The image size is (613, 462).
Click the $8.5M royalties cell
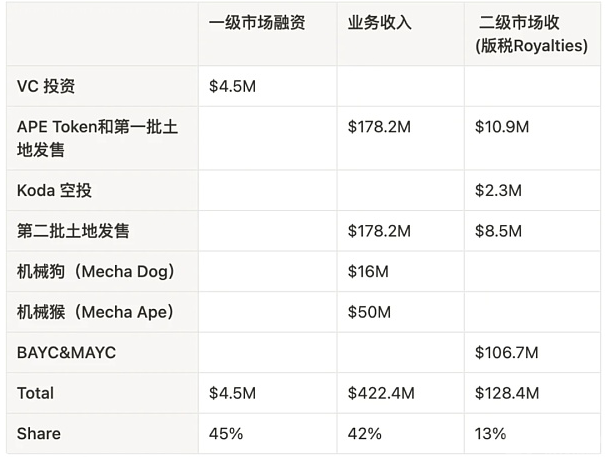coord(498,231)
